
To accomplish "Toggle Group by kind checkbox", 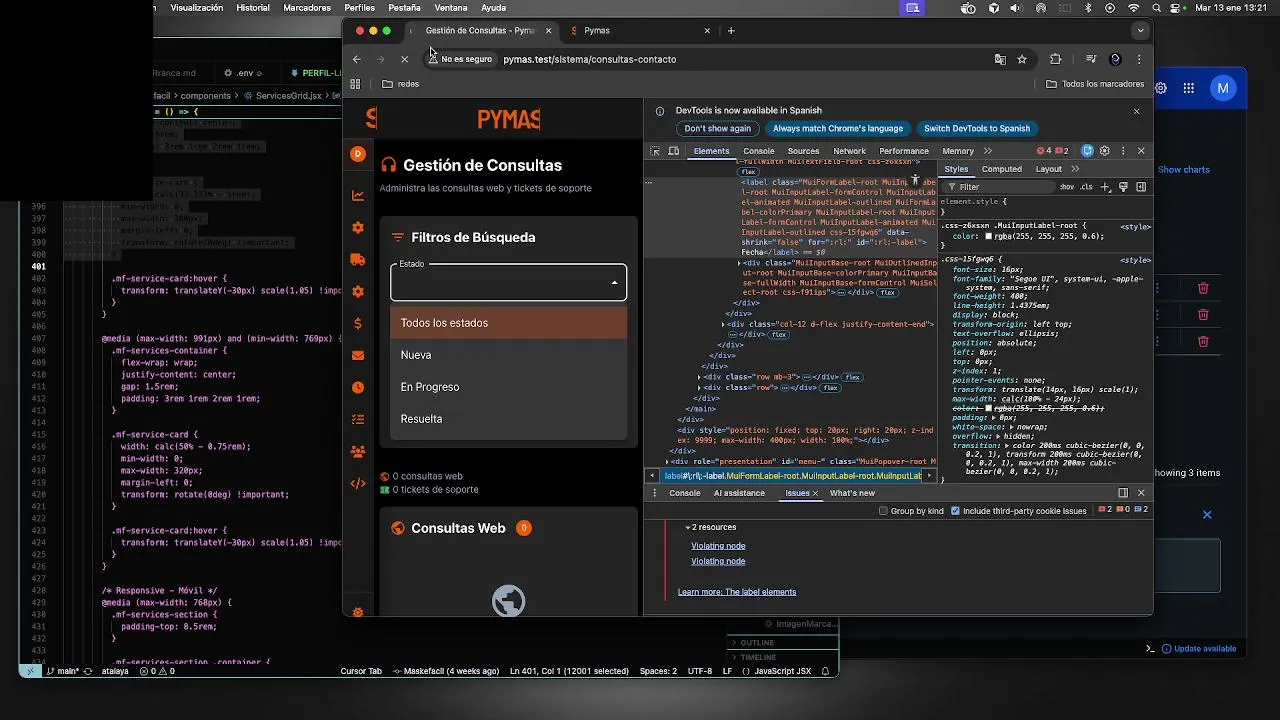I will (x=883, y=511).
